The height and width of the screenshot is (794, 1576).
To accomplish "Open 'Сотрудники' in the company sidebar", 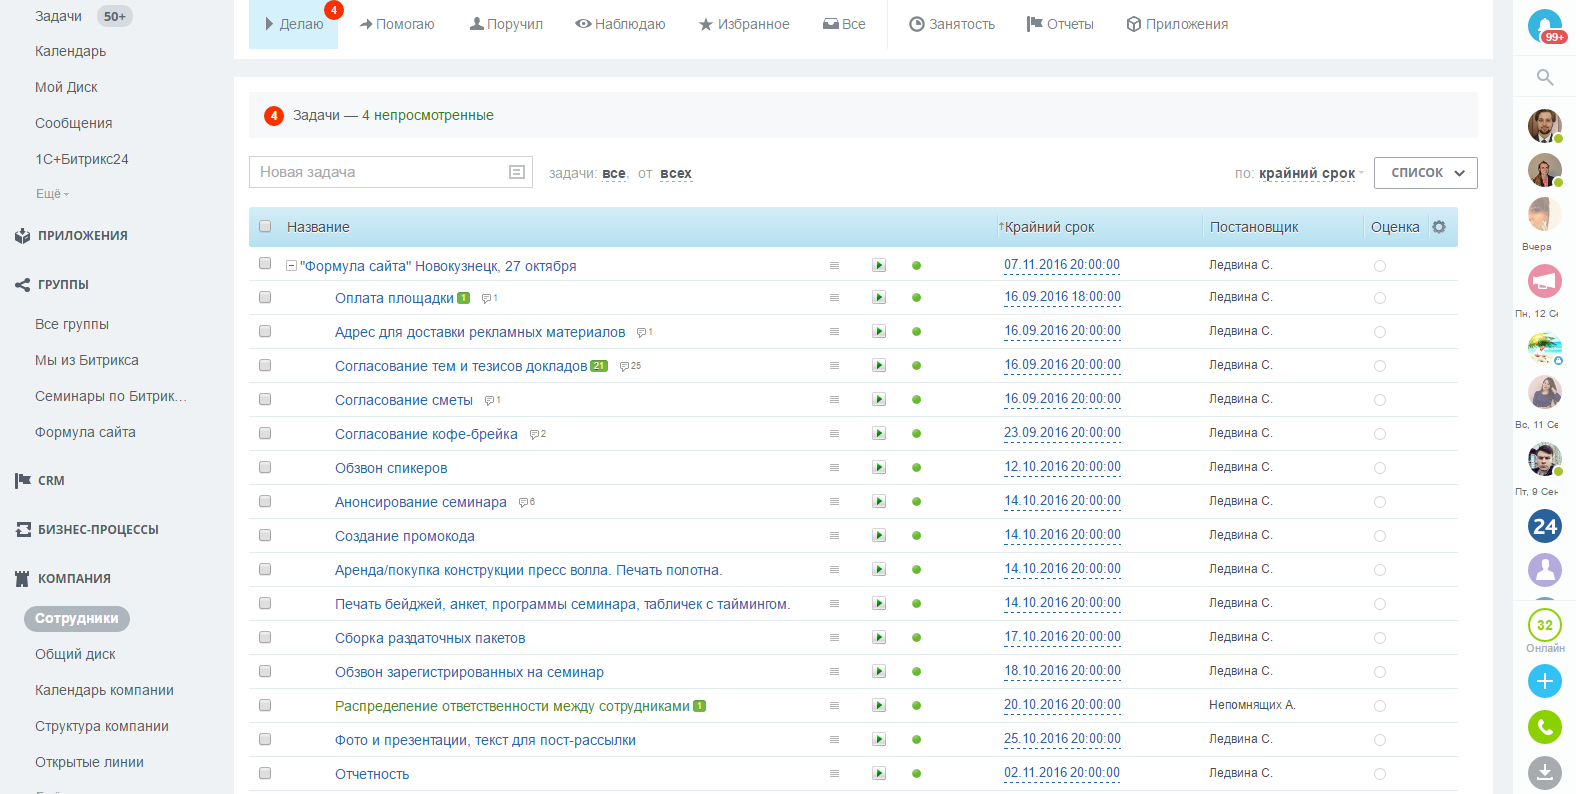I will pyautogui.click(x=77, y=618).
